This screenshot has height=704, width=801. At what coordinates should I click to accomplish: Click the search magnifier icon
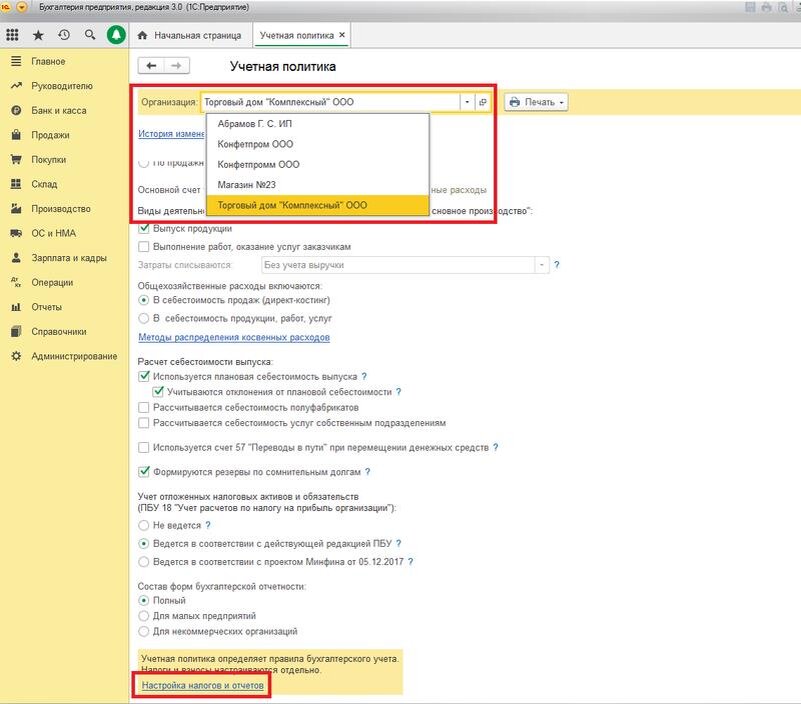(x=90, y=35)
